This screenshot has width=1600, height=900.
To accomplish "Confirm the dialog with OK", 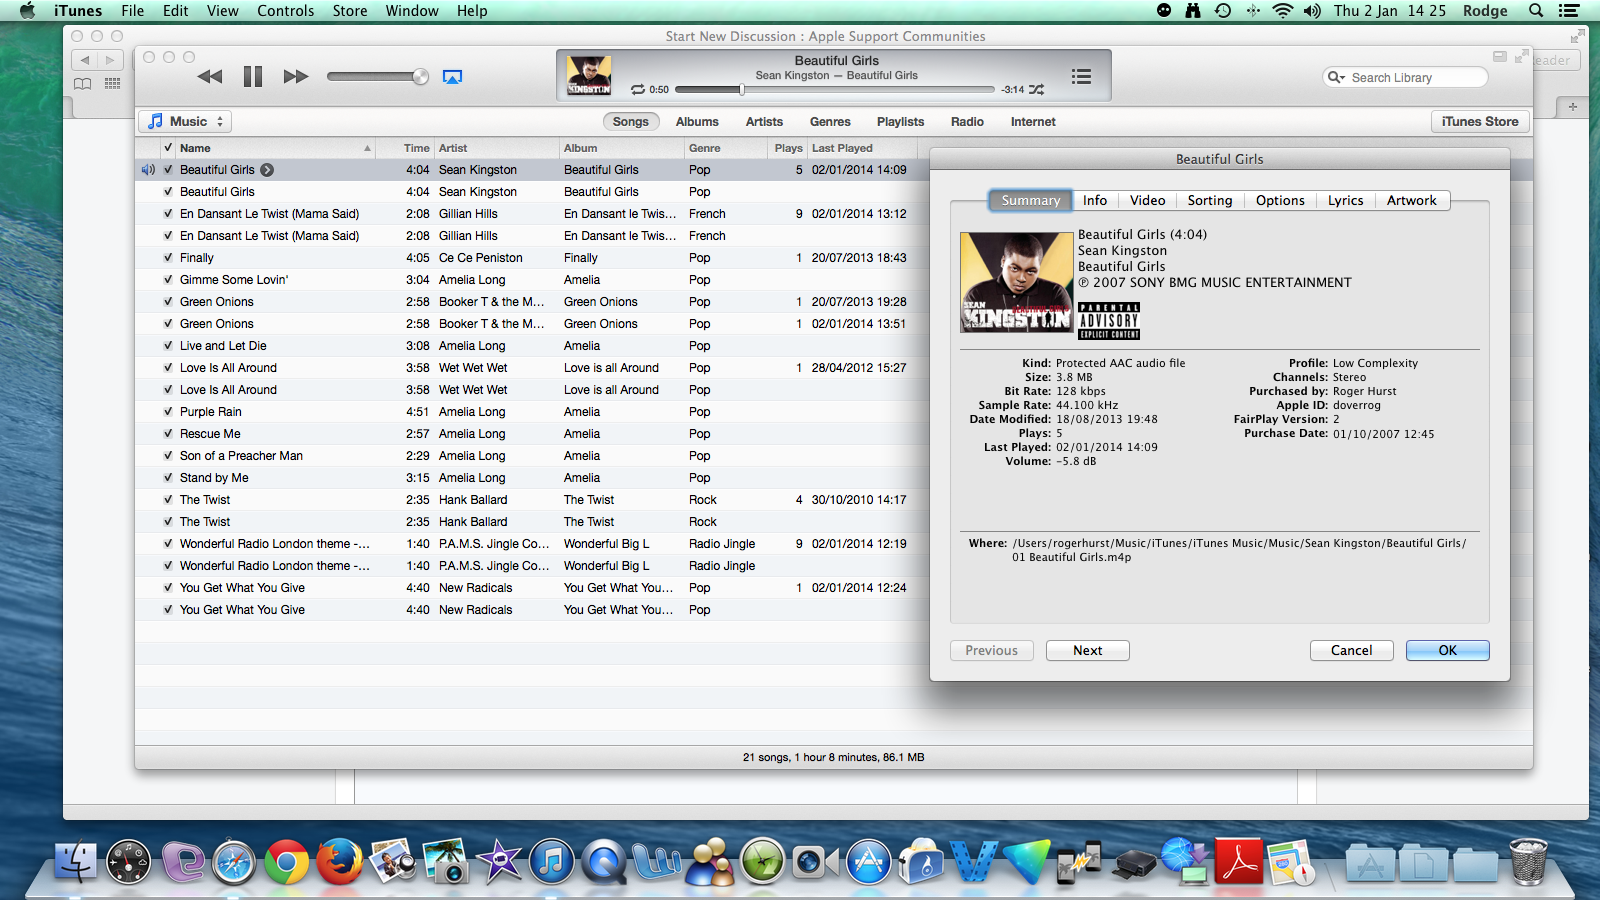I will pos(1448,651).
